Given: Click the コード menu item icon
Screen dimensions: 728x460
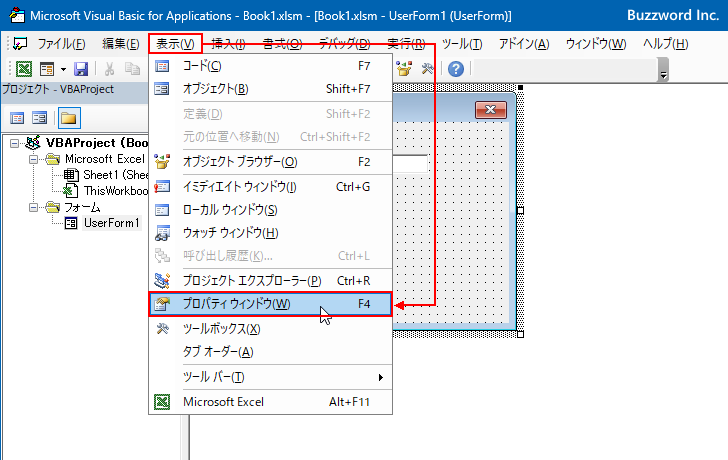Looking at the screenshot, I should (x=162, y=66).
